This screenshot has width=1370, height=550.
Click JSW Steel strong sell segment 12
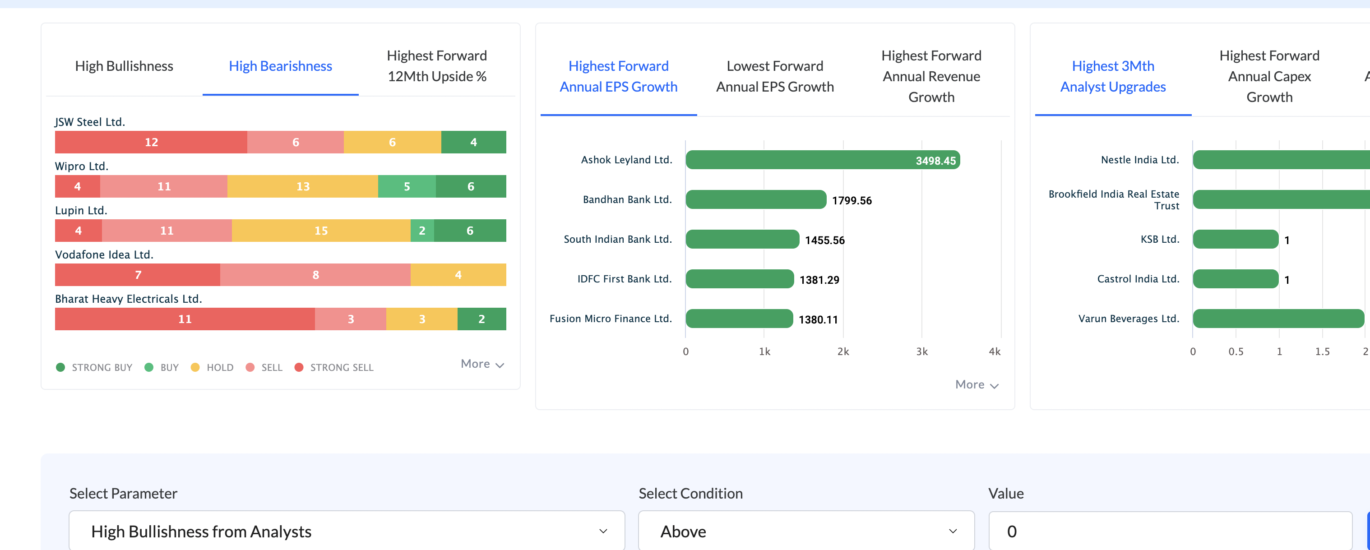point(151,142)
